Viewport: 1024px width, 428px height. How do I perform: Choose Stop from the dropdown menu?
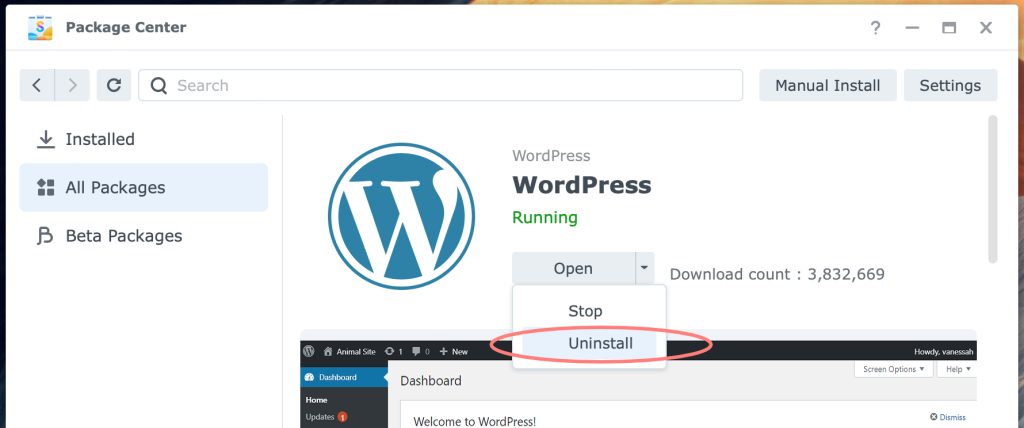click(x=585, y=311)
